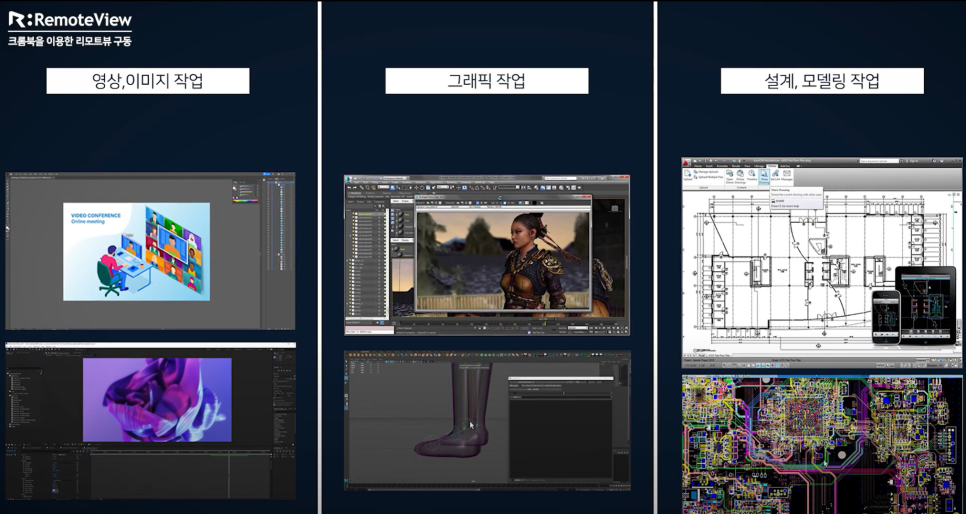Click the 3ds Max keyword search field
This screenshot has width=966, height=514.
tap(561, 178)
